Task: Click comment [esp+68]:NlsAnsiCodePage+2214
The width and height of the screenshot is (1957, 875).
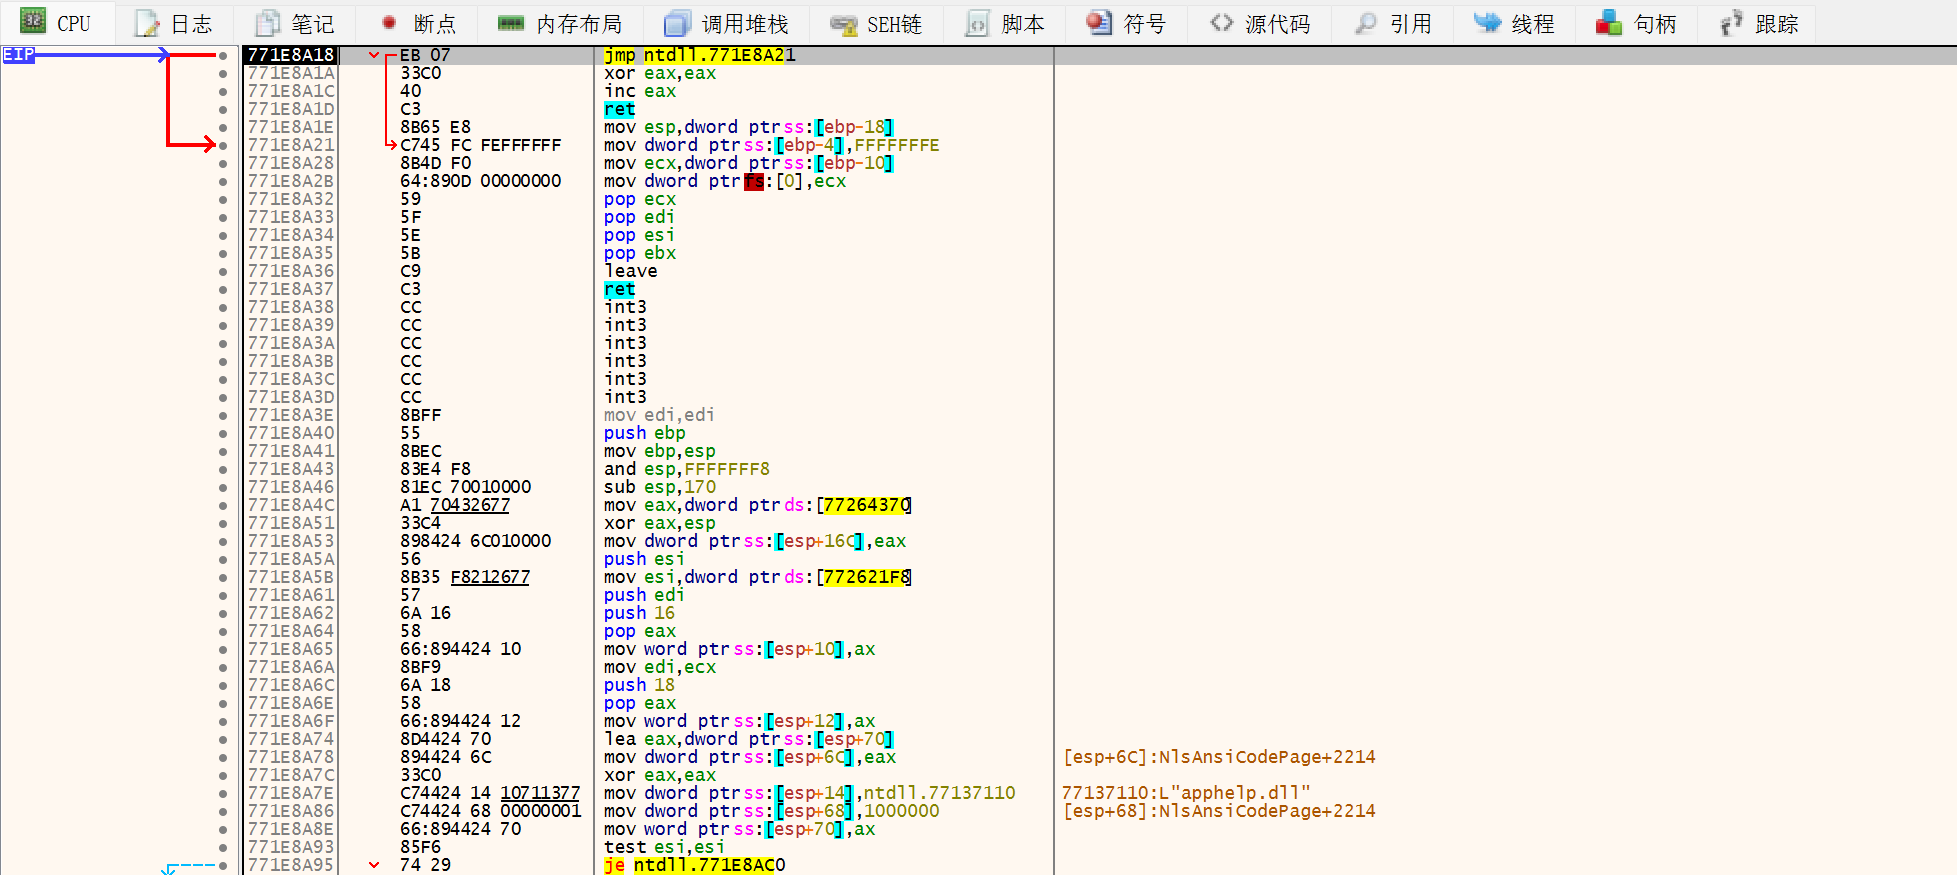Action: tap(1219, 811)
